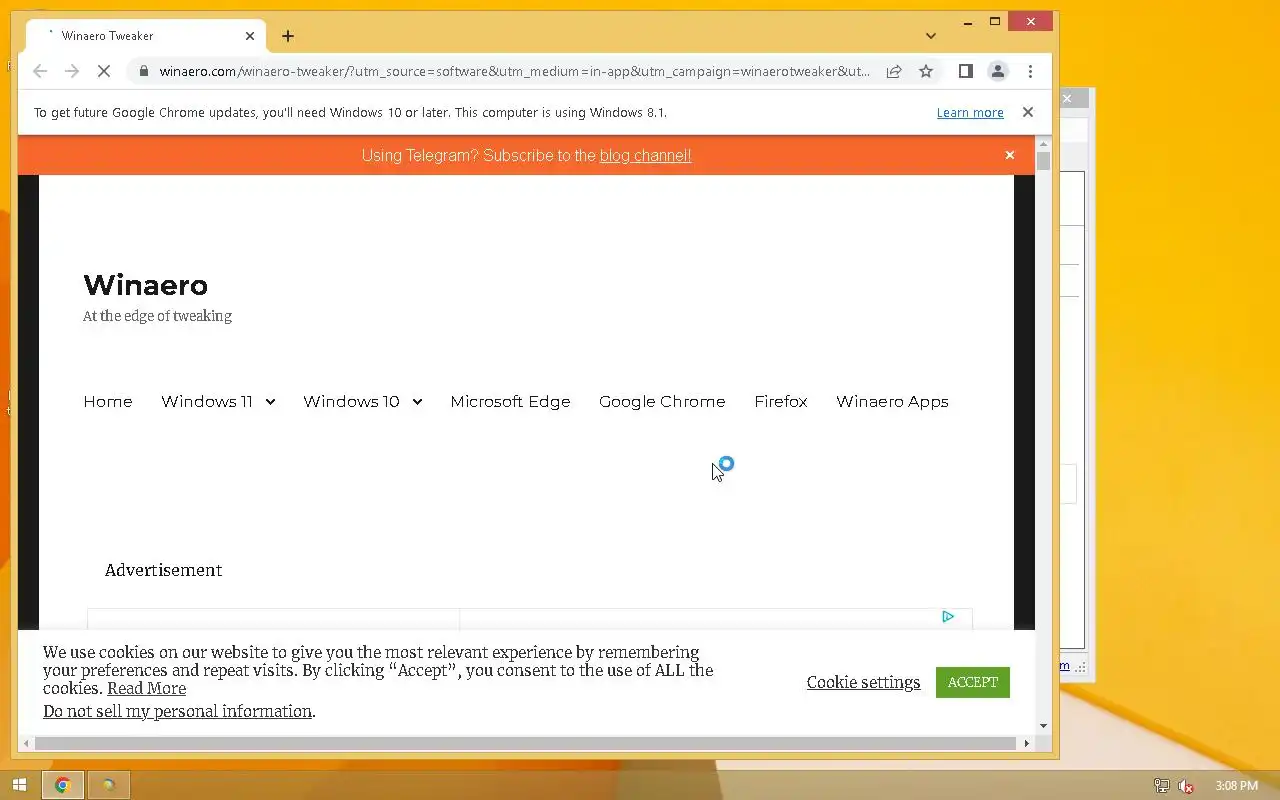This screenshot has height=800, width=1280.
Task: Open Chrome three-dot menu
Action: point(1030,71)
